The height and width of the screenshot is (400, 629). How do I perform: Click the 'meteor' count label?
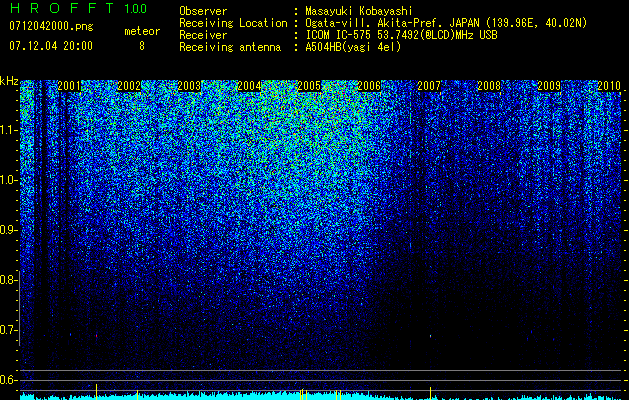(142, 31)
